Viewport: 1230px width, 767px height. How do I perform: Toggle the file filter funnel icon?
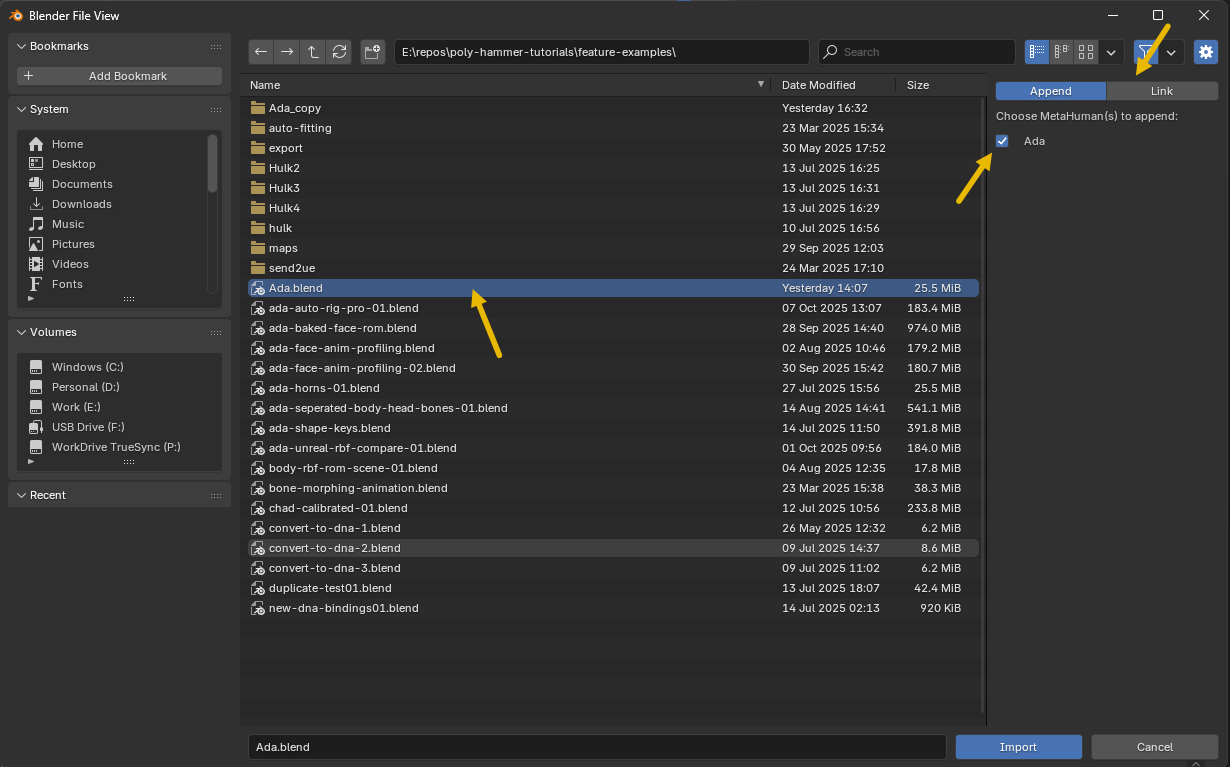1146,52
